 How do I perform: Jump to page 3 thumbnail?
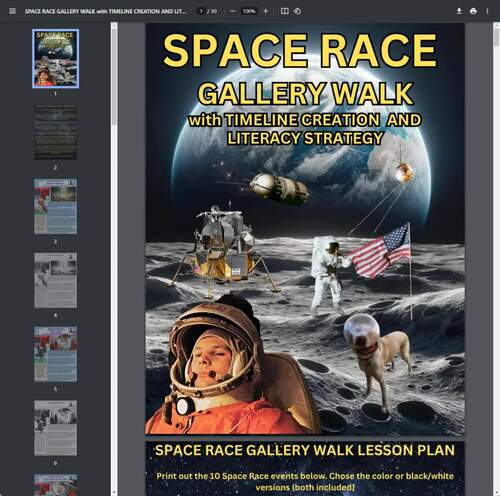tap(56, 206)
